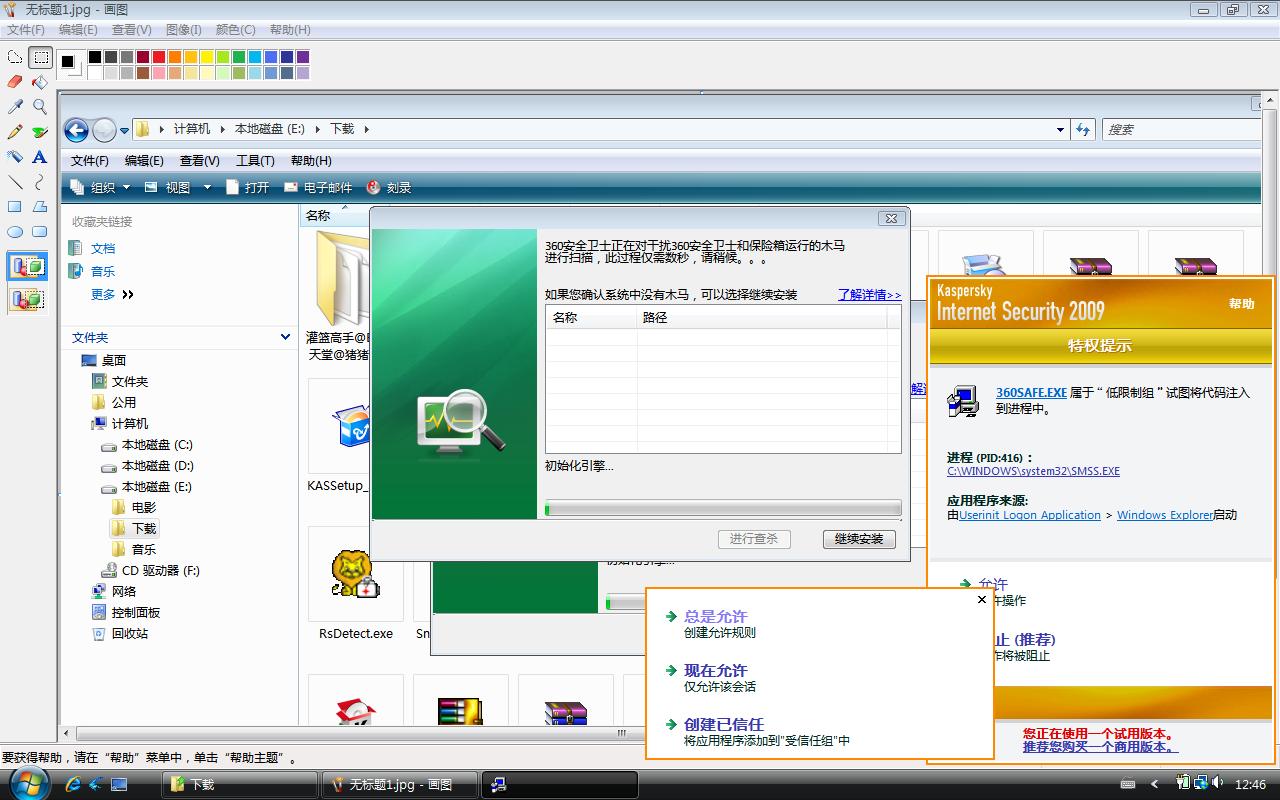
Task: Open the 了解详情>> link
Action: coord(869,295)
